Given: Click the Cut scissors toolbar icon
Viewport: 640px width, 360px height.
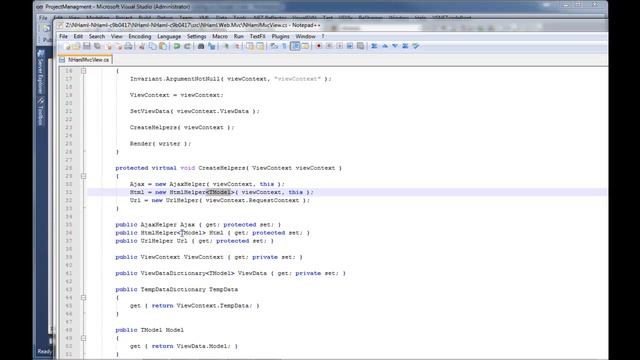Looking at the screenshot, I should click(x=142, y=46).
